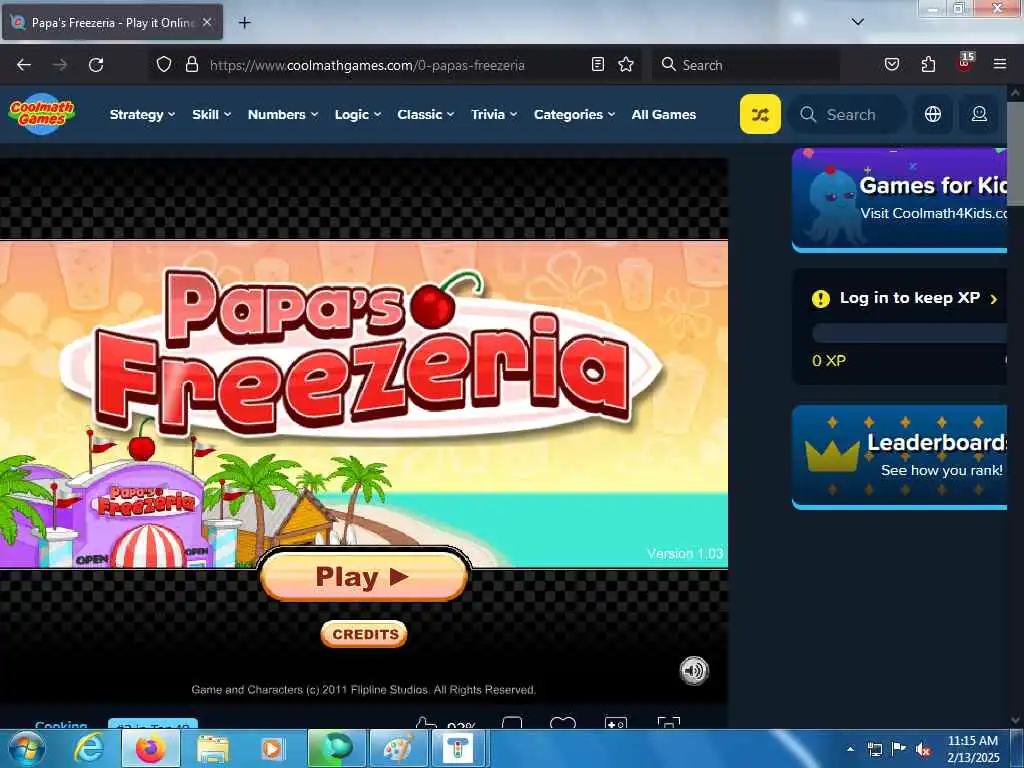The height and width of the screenshot is (768, 1024).
Task: Reload the Papa's Freezeria page
Action: click(96, 65)
